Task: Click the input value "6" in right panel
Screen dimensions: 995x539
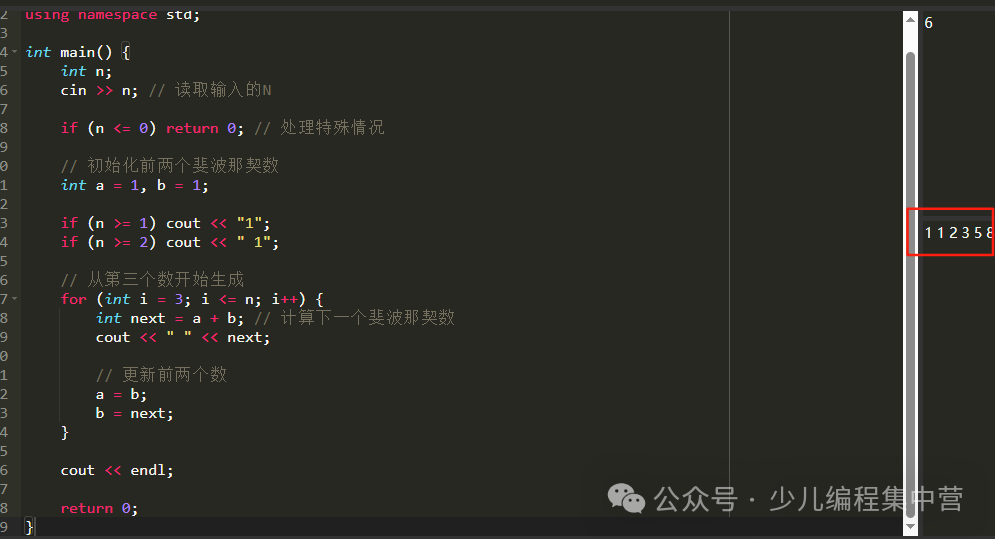Action: 928,23
